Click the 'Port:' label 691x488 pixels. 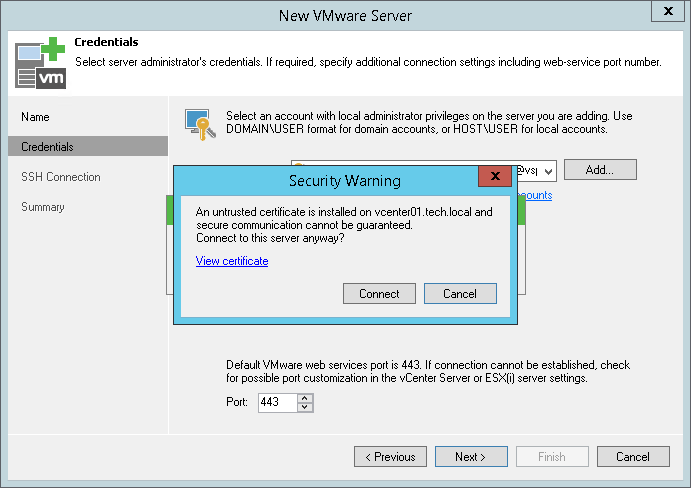[237, 402]
